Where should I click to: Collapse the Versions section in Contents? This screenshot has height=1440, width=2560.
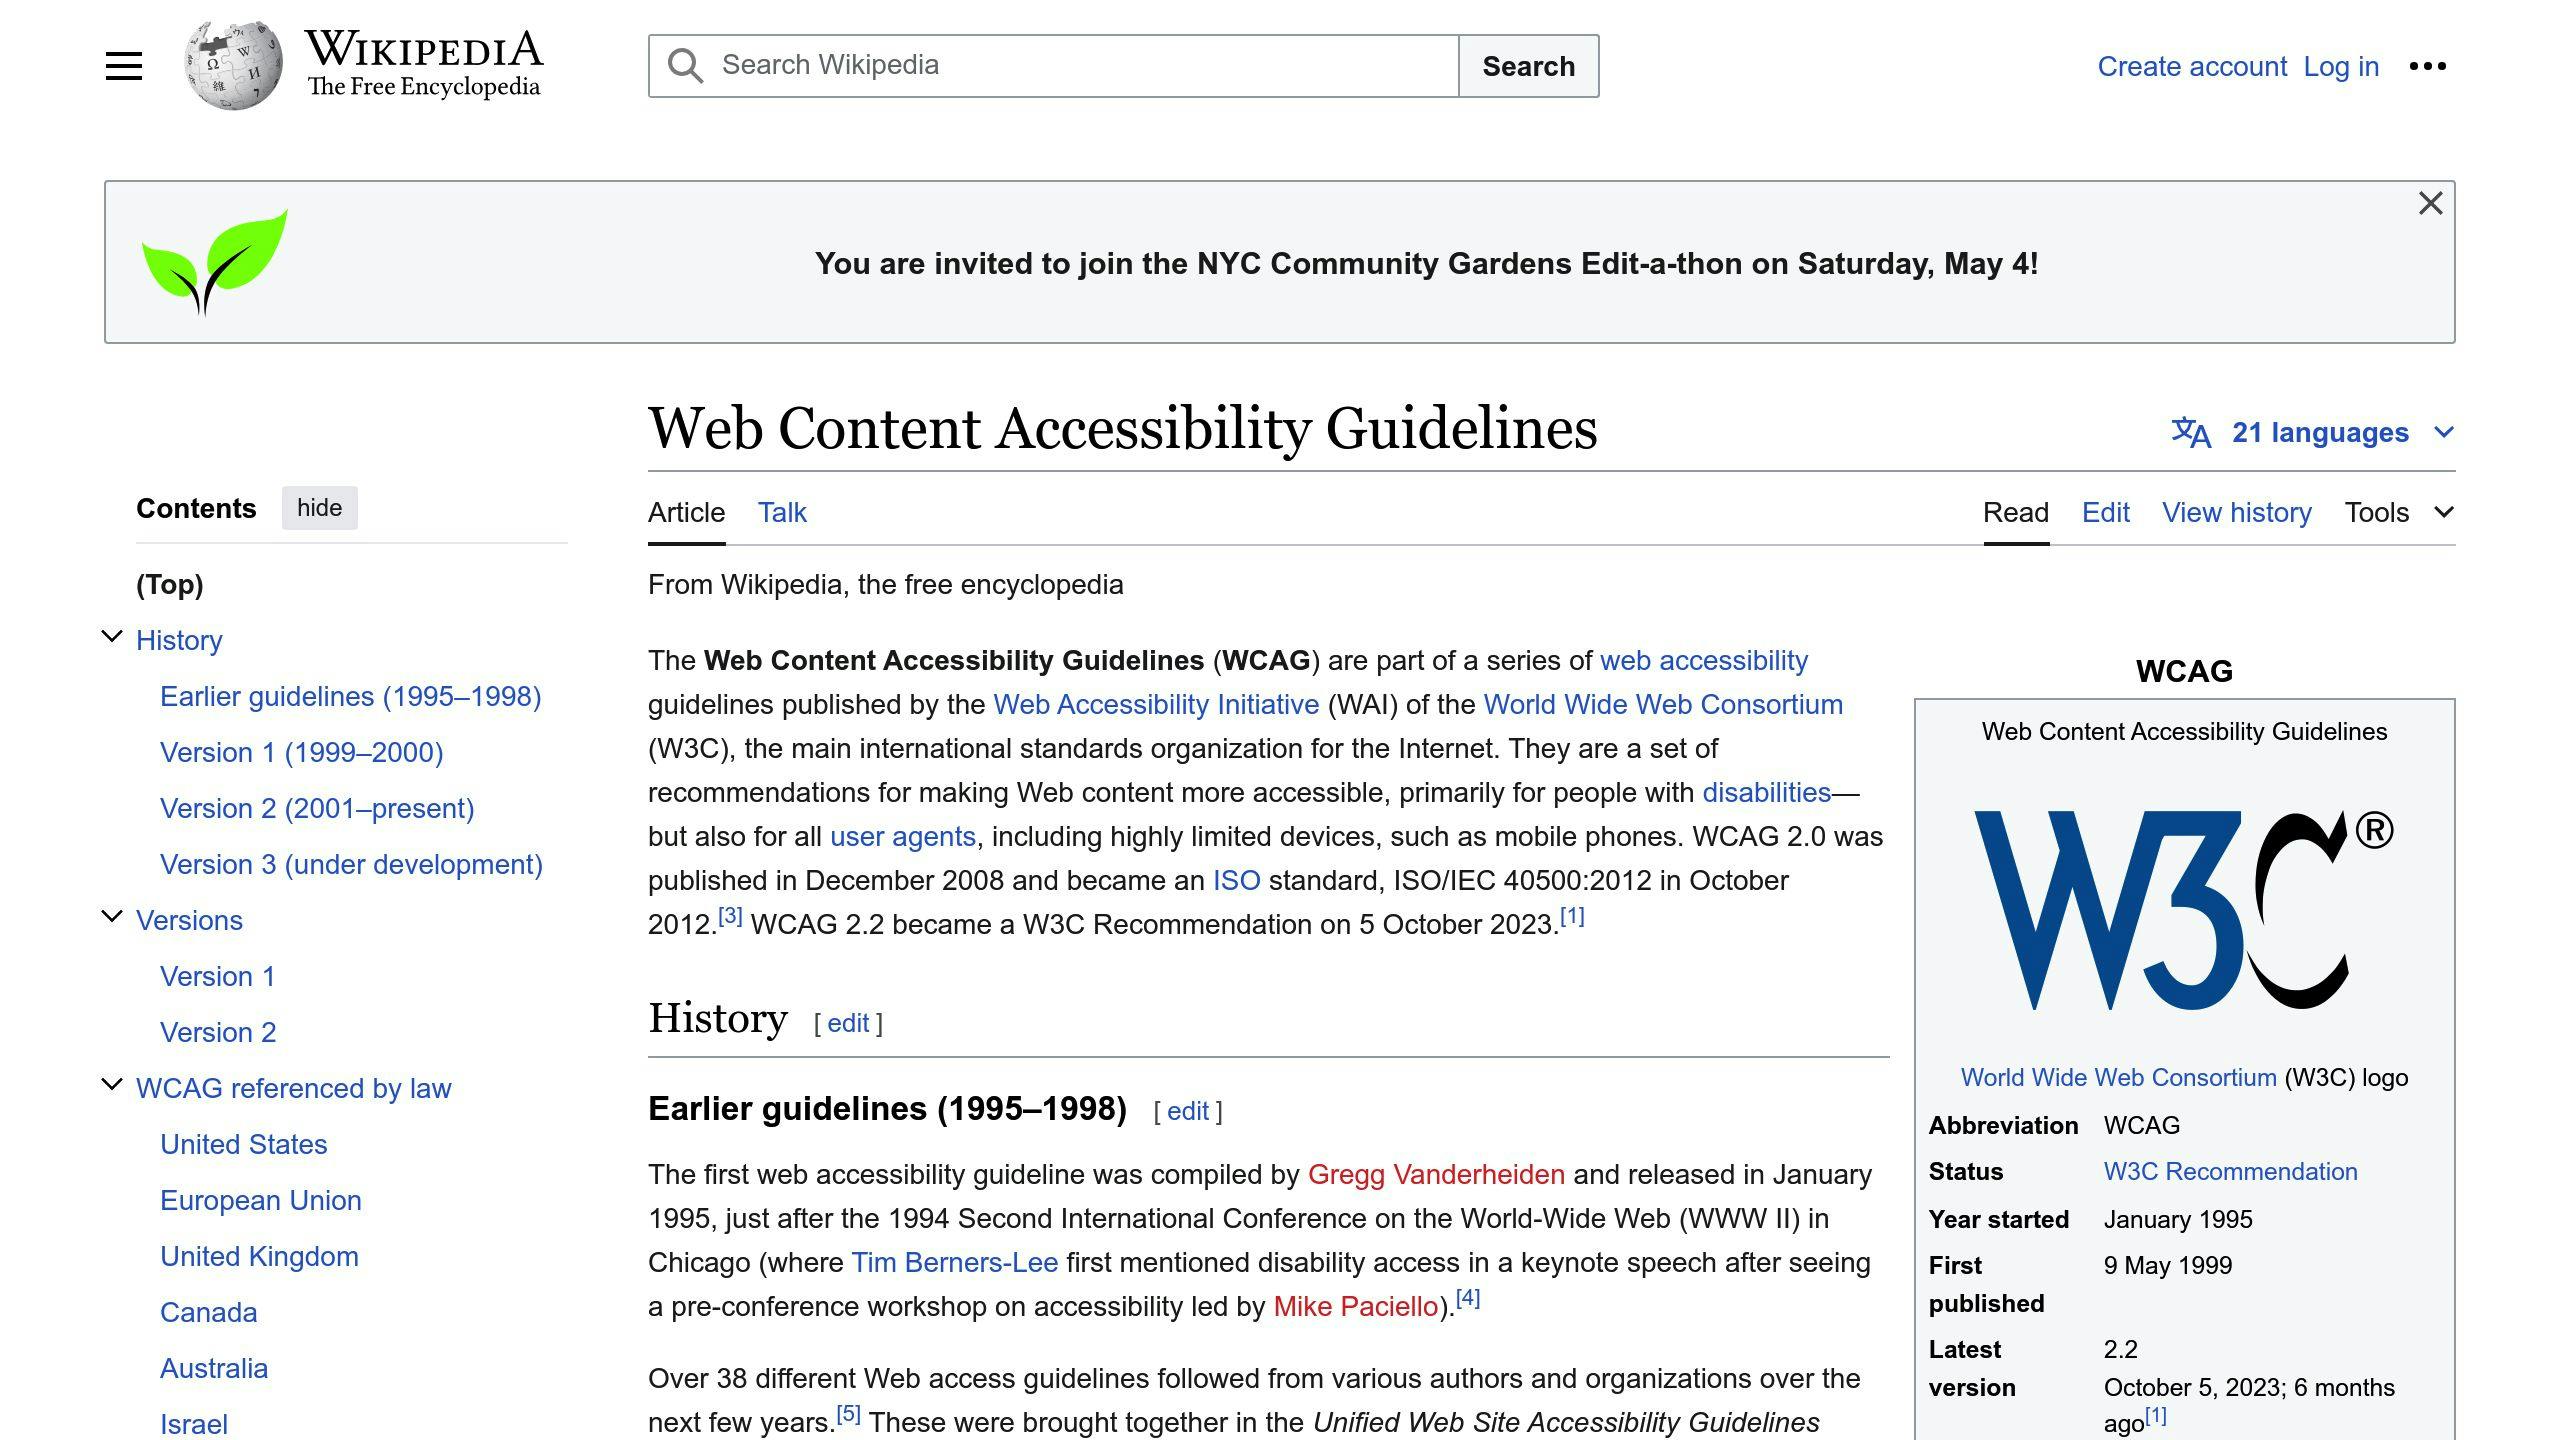(x=110, y=917)
